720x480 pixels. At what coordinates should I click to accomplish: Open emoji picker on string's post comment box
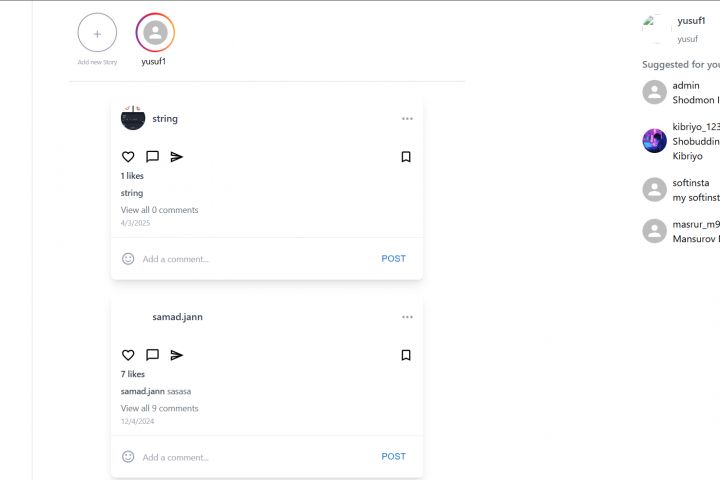click(128, 259)
